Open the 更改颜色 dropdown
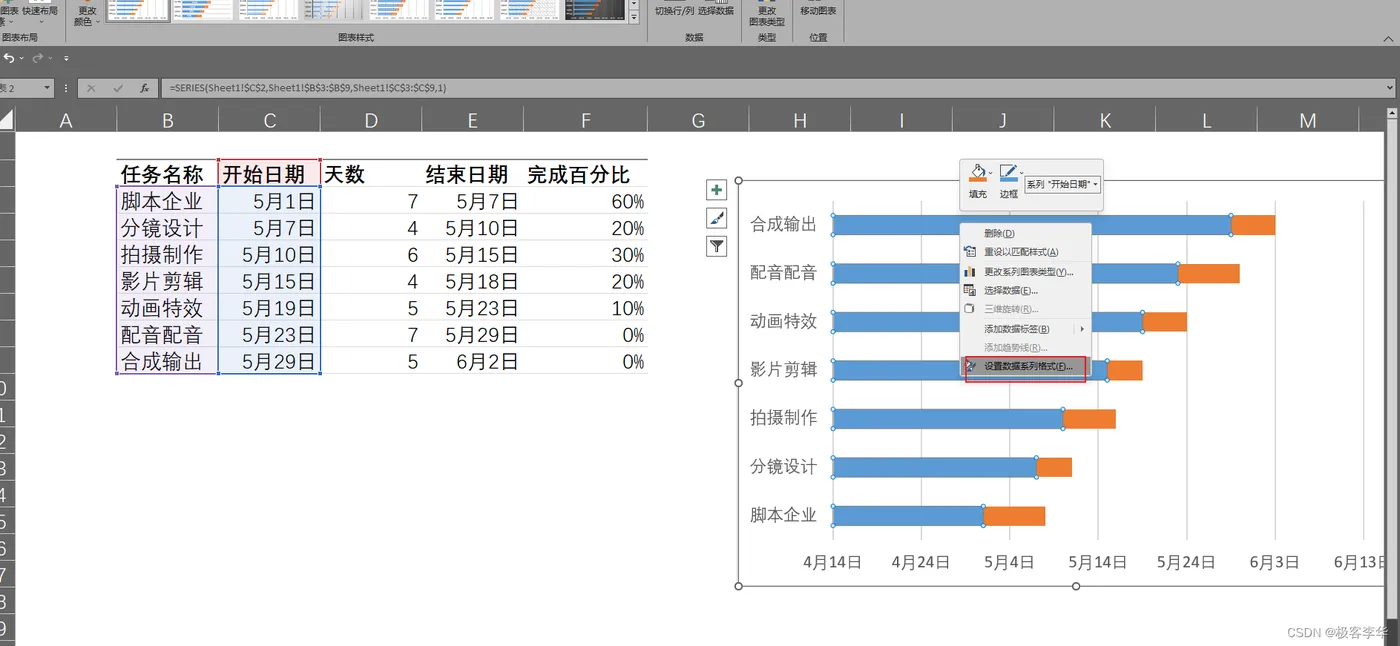 86,15
